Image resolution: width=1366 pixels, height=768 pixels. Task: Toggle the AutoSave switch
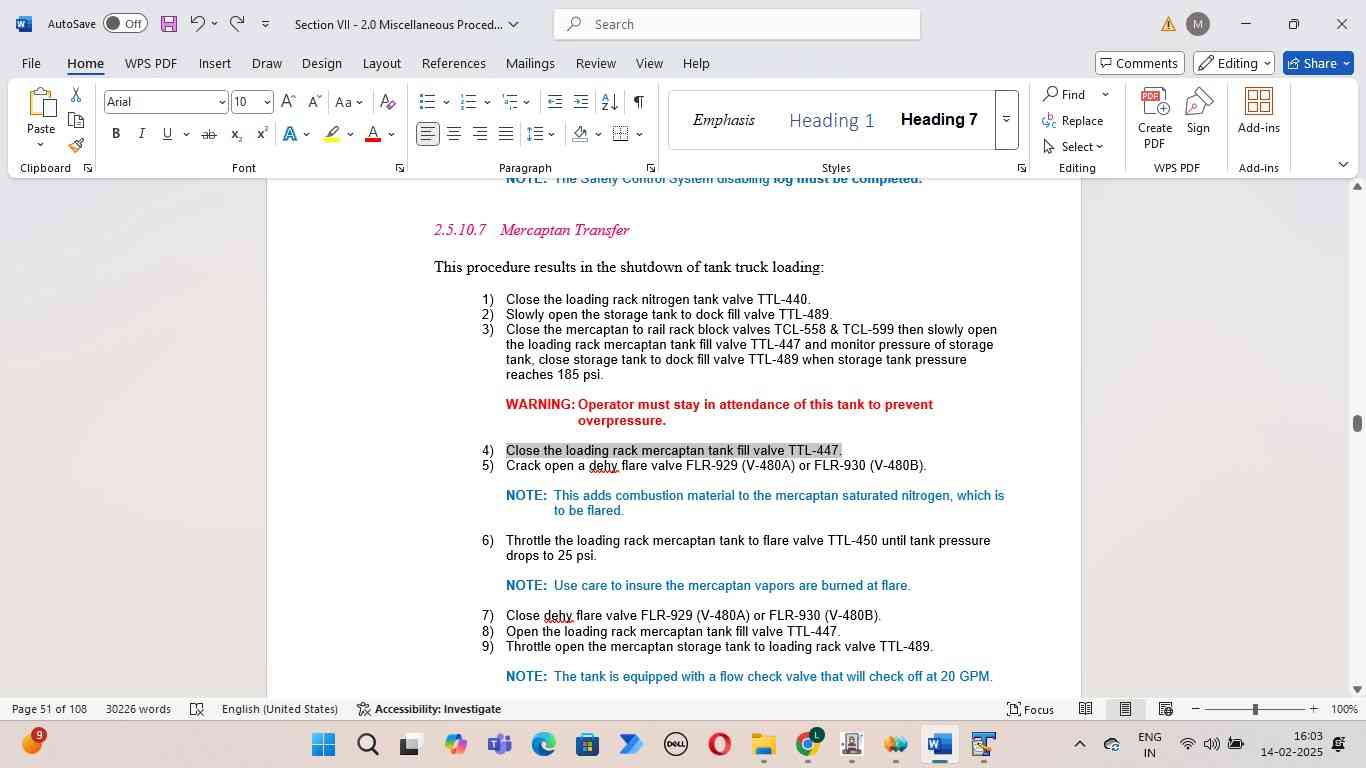125,24
